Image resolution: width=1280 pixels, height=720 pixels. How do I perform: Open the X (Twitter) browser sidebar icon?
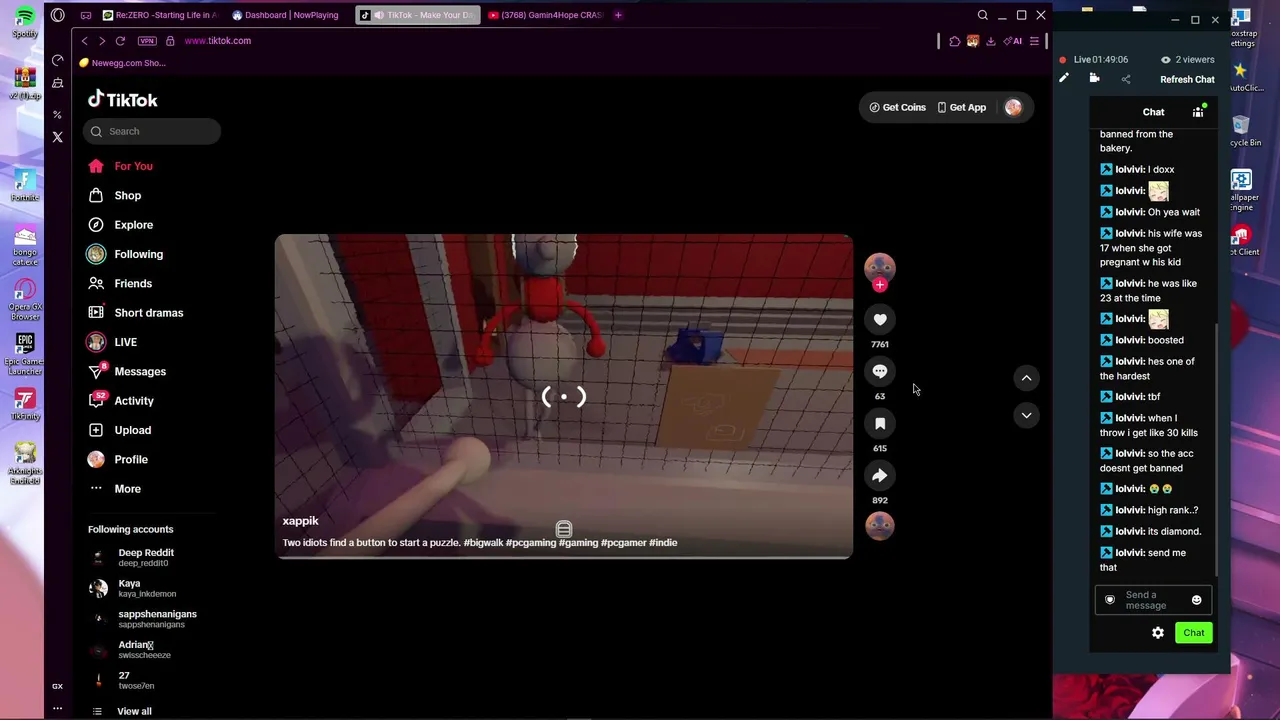tap(57, 137)
